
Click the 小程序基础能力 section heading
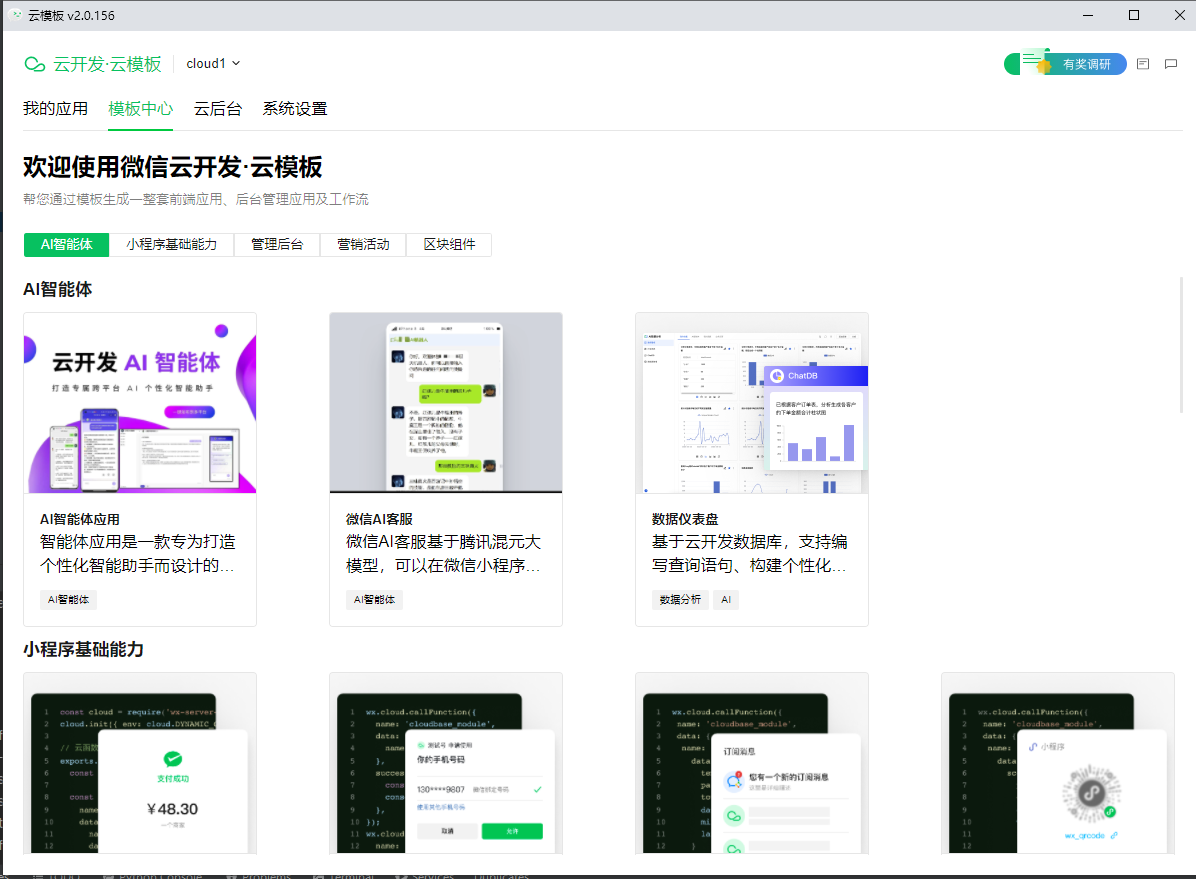click(83, 649)
